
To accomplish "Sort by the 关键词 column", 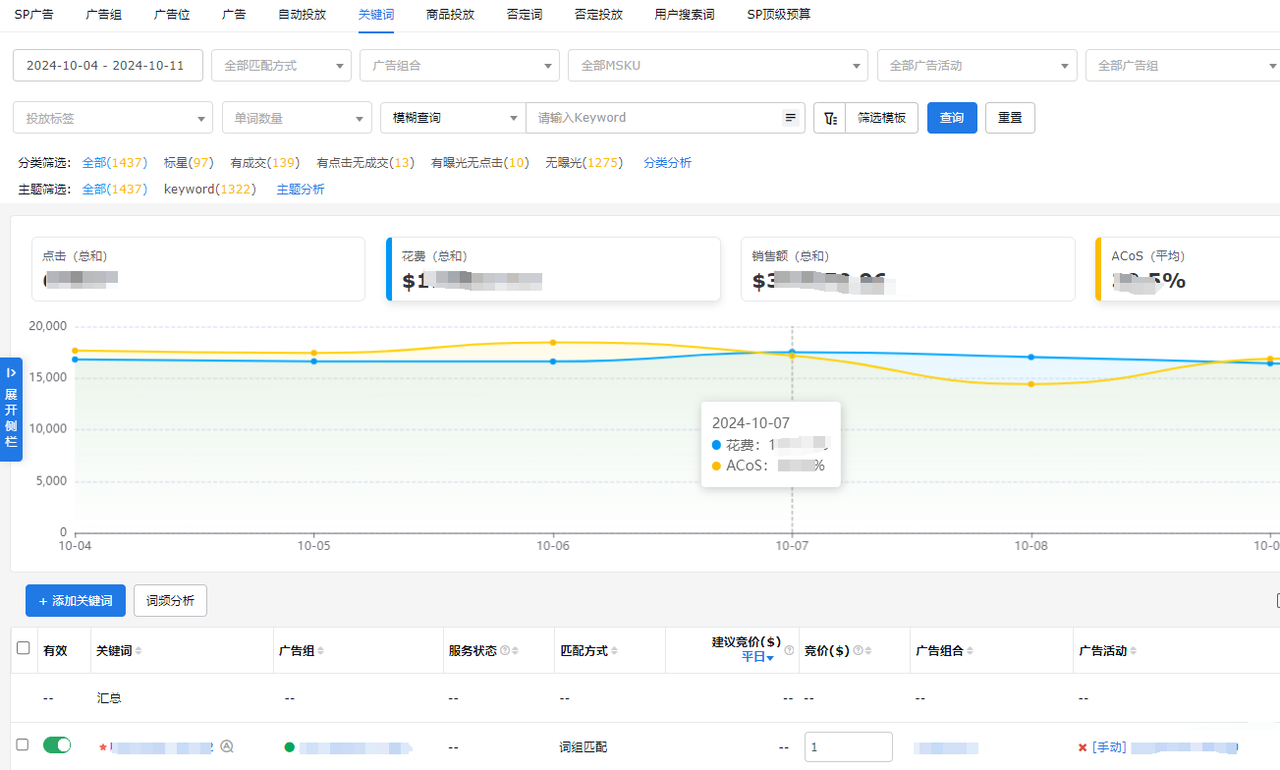I will [x=139, y=651].
